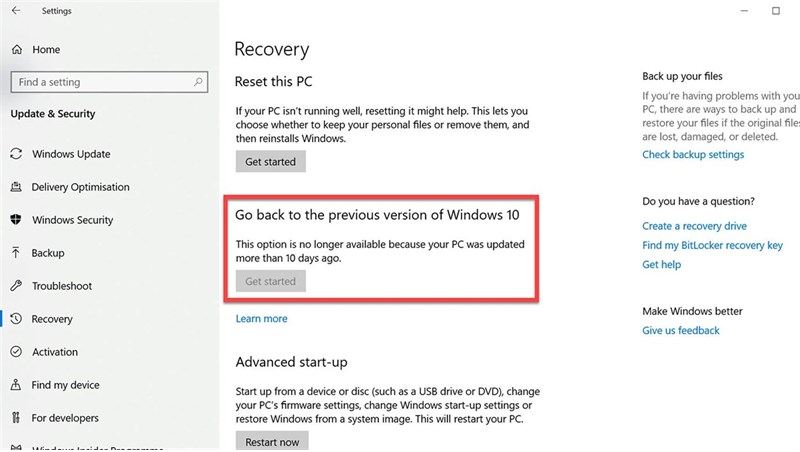Image resolution: width=800 pixels, height=452 pixels.
Task: Click the Give us feedback link
Action: click(x=680, y=331)
